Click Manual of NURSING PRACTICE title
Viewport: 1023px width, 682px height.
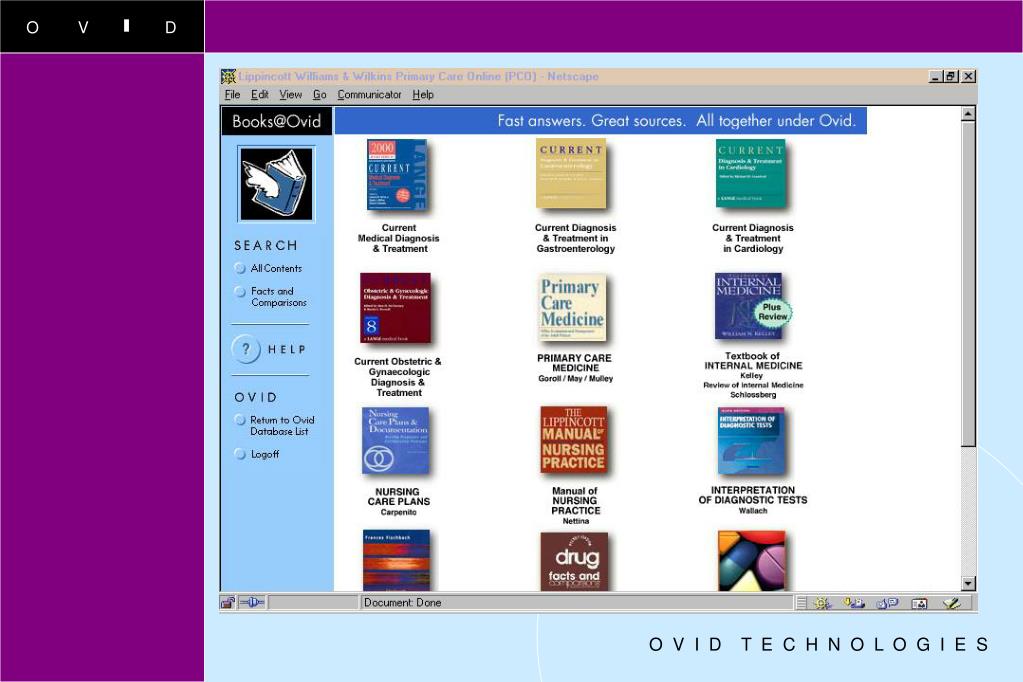(x=575, y=501)
